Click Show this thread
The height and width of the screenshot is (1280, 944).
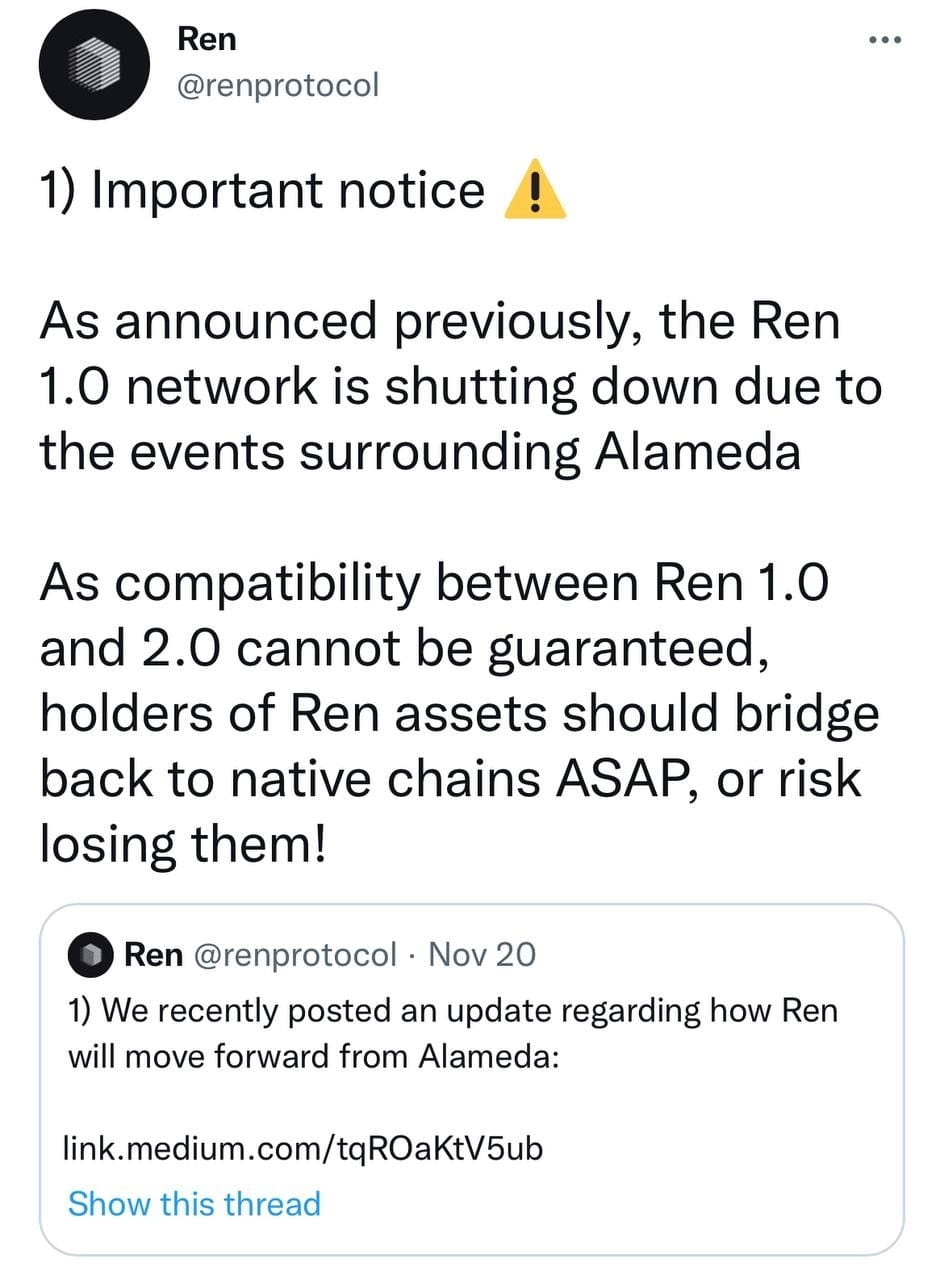click(x=194, y=1204)
